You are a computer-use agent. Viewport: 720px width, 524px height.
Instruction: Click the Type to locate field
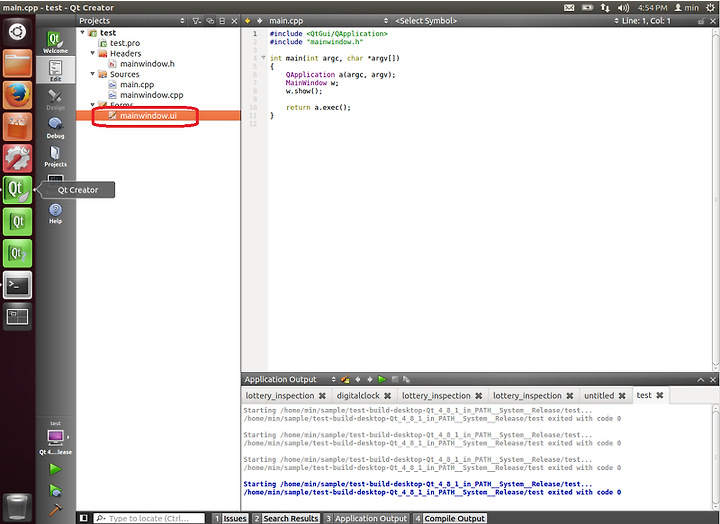pos(149,518)
